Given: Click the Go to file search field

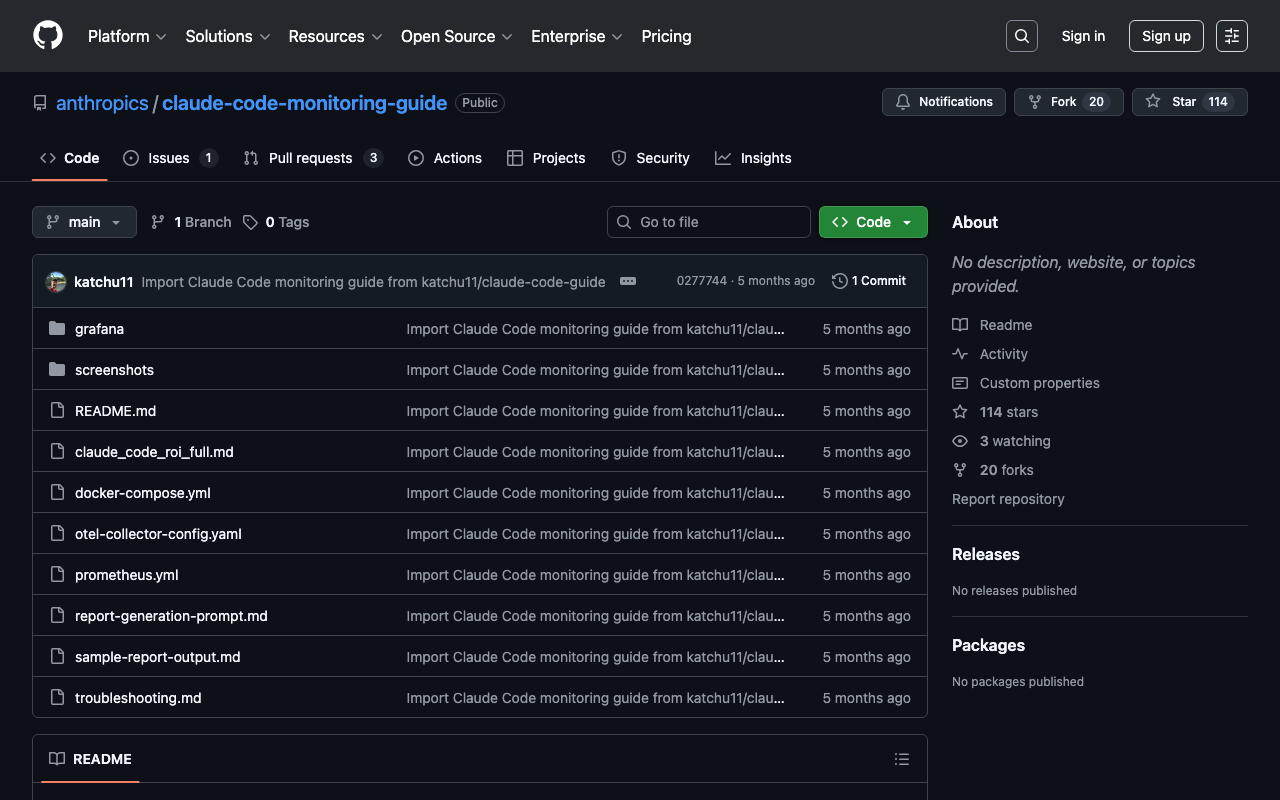Looking at the screenshot, I should coord(709,222).
